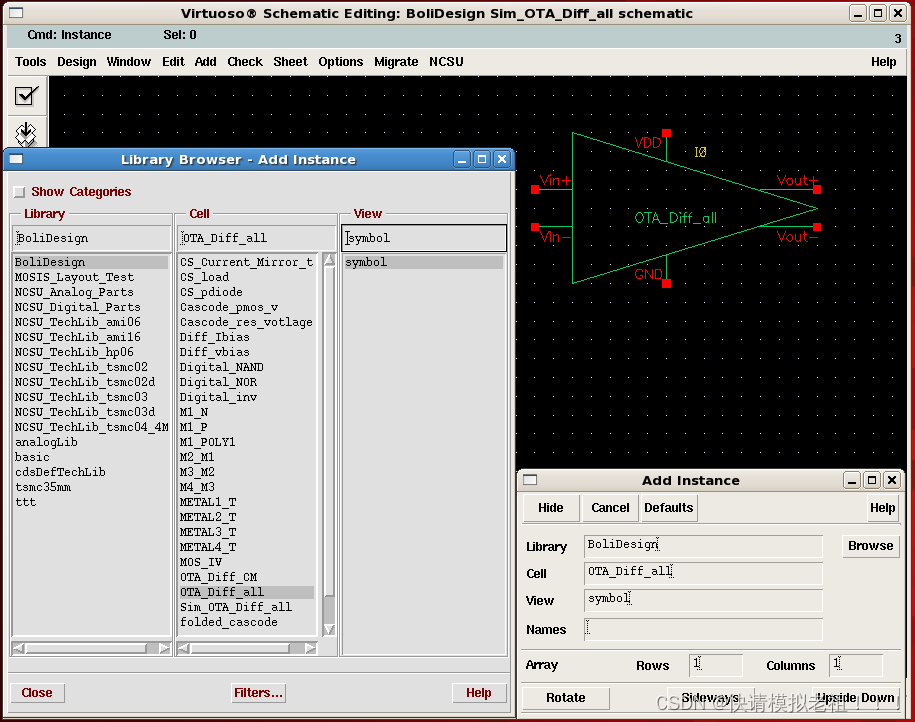
Task: Click Cancel in Add Instance dialog
Action: (x=610, y=508)
